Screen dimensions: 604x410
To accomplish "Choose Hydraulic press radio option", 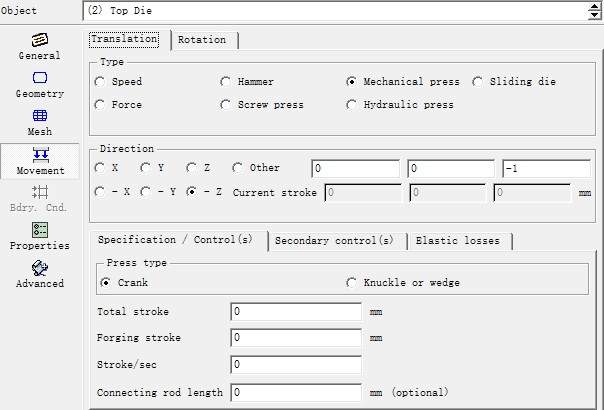I will 352,105.
